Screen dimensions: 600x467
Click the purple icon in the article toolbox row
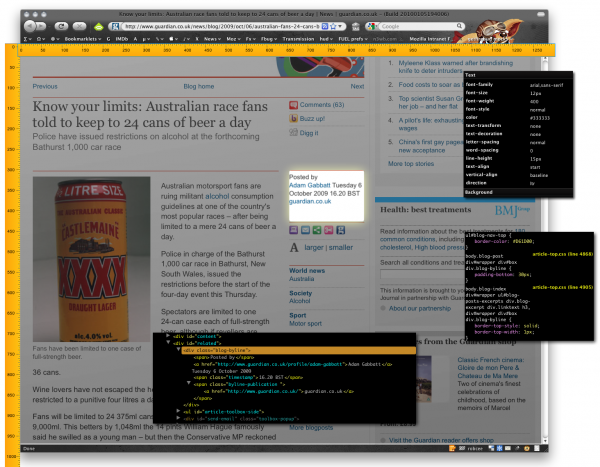click(x=294, y=228)
